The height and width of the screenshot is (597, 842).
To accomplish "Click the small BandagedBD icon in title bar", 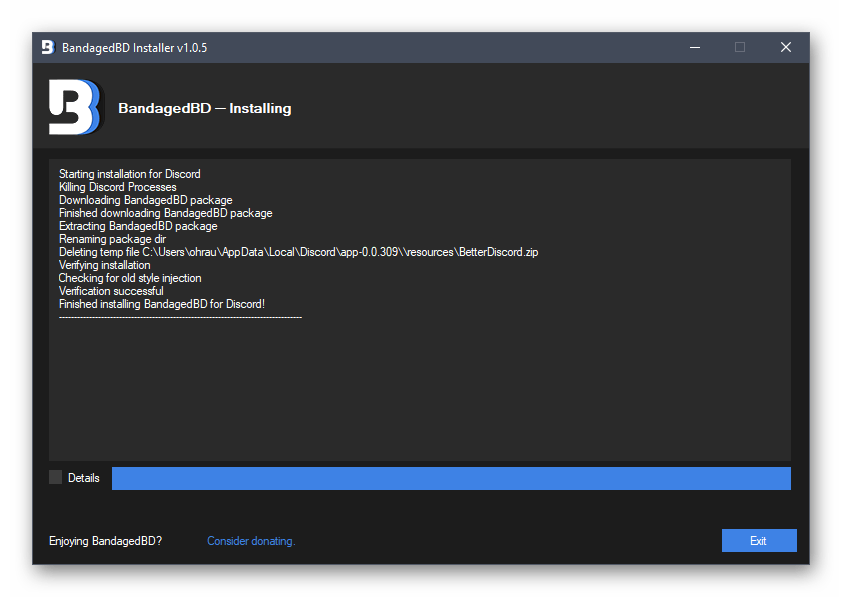I will coord(47,47).
